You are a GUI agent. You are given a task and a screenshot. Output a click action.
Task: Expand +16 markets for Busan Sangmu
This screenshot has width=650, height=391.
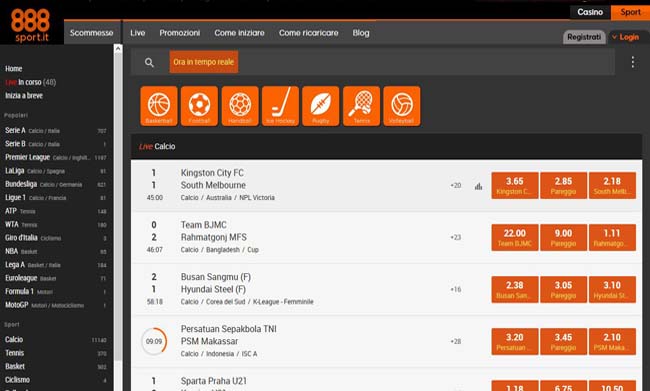click(x=456, y=289)
